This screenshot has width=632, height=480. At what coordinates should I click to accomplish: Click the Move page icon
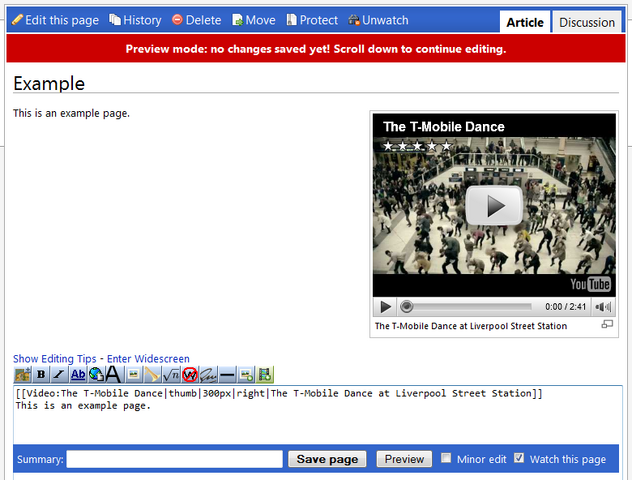[237, 20]
